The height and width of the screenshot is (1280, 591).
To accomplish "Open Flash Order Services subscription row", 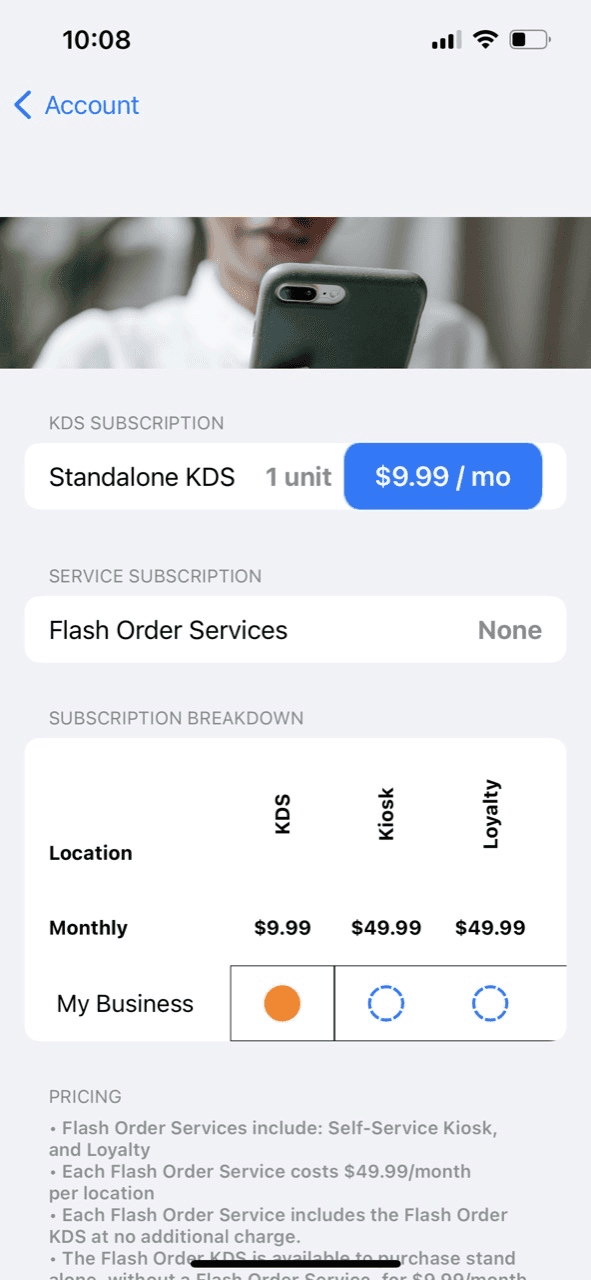I will 295,630.
